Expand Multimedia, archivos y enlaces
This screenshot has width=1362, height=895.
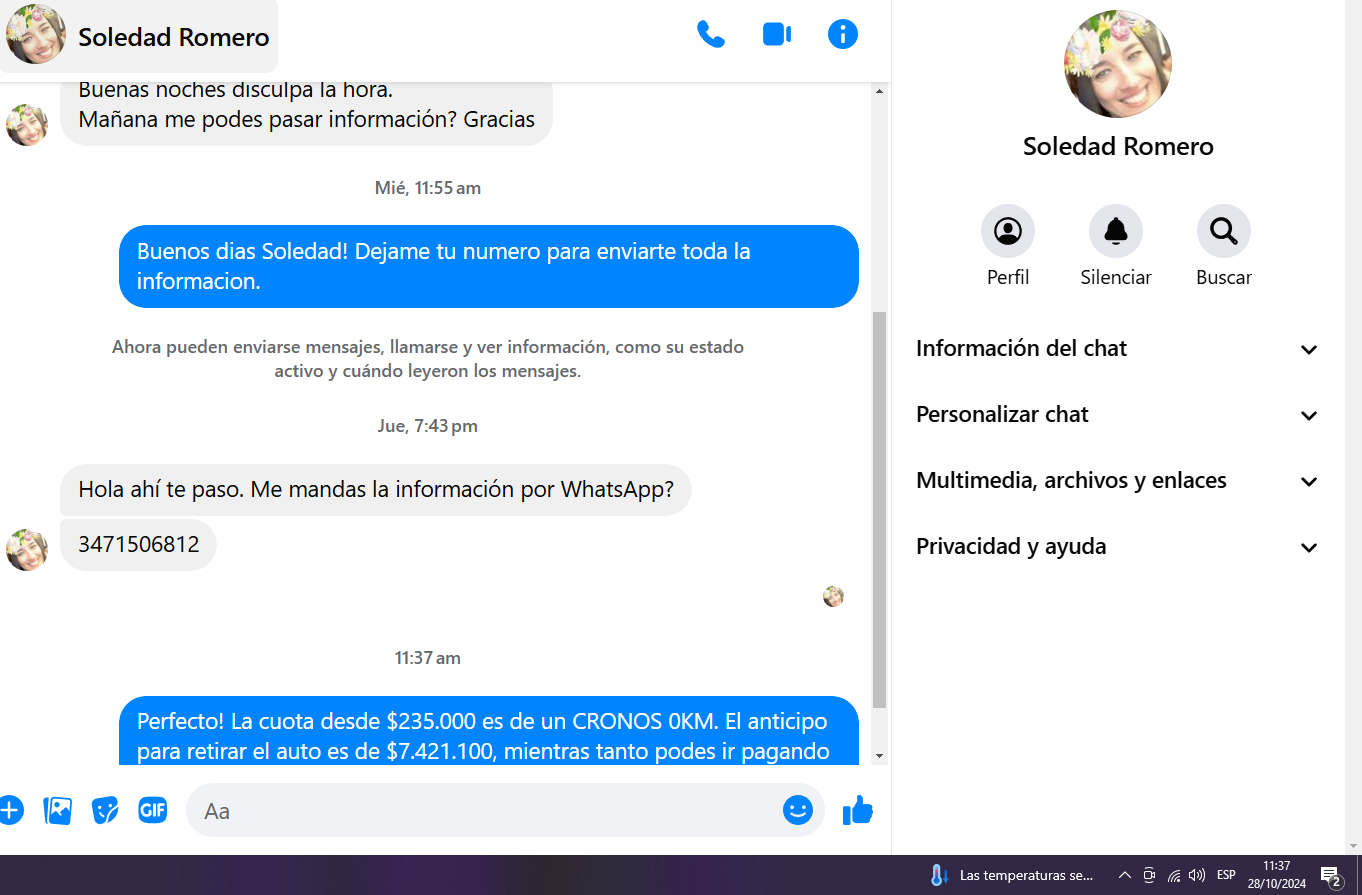coord(1117,481)
